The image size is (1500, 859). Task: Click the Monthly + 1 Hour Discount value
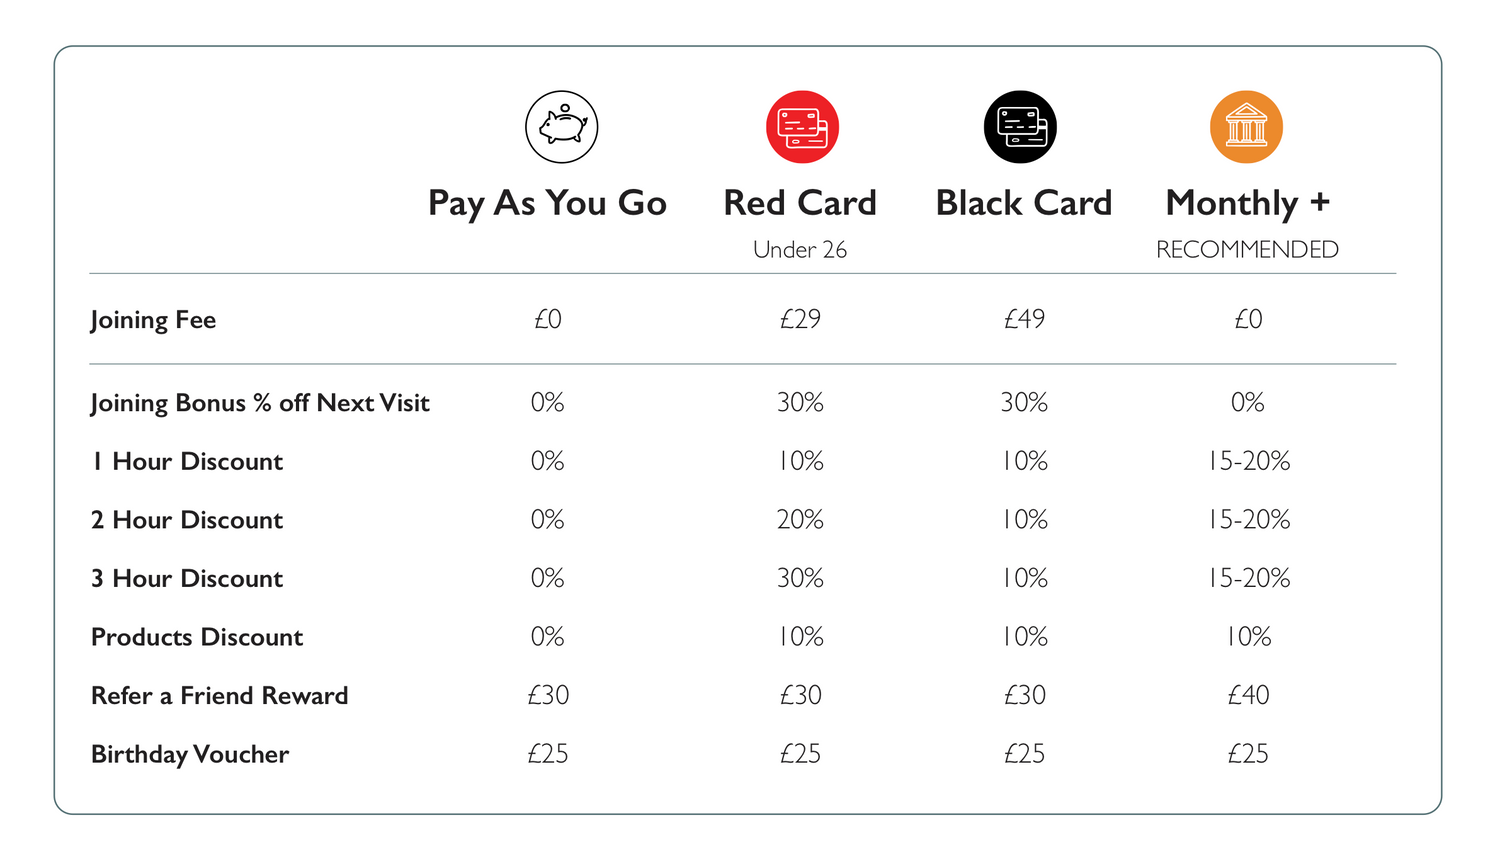tap(1249, 461)
